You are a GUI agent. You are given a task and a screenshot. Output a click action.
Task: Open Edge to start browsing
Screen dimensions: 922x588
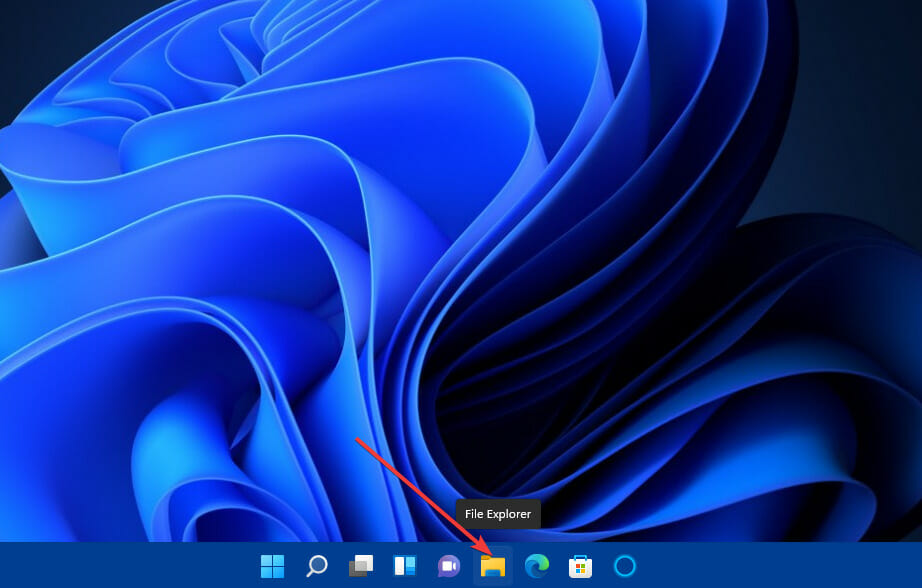537,566
